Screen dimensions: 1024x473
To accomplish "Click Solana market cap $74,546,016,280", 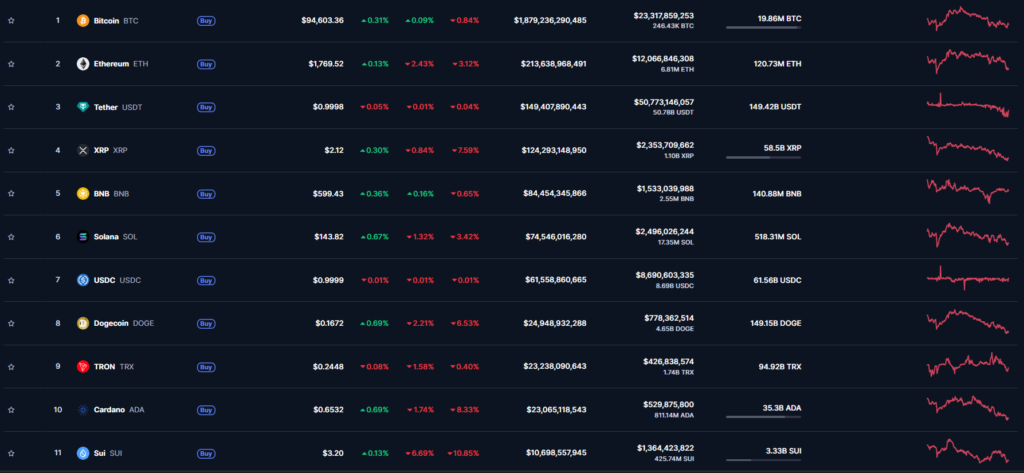I will (x=556, y=236).
